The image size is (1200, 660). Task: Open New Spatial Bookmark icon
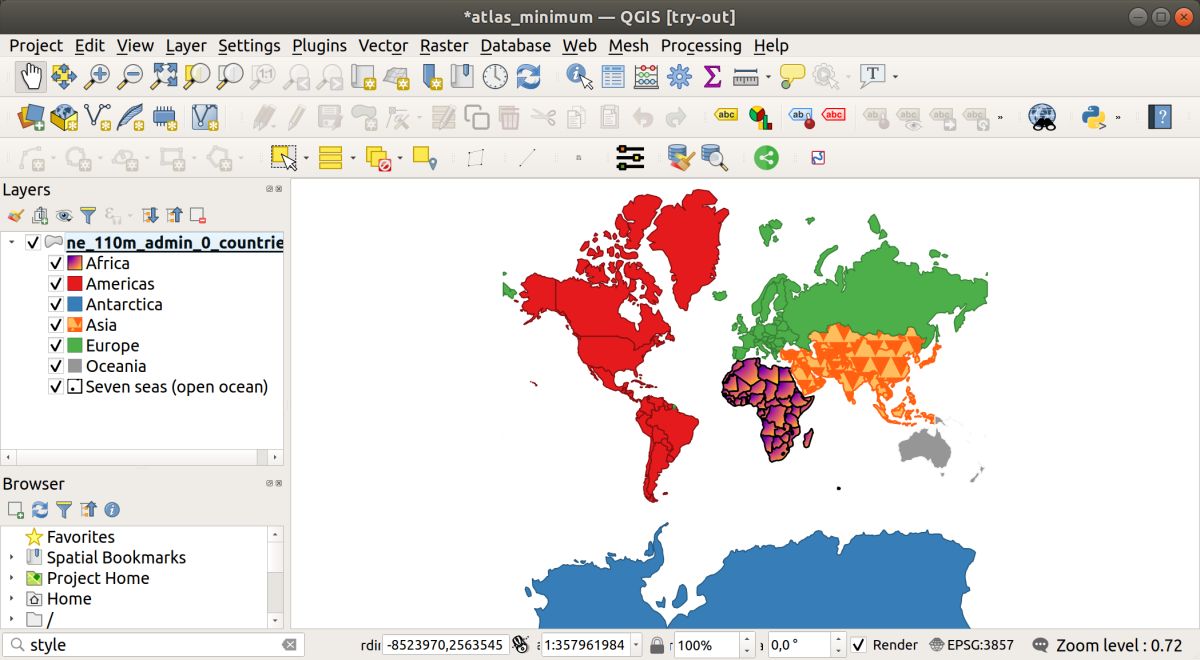(x=430, y=75)
